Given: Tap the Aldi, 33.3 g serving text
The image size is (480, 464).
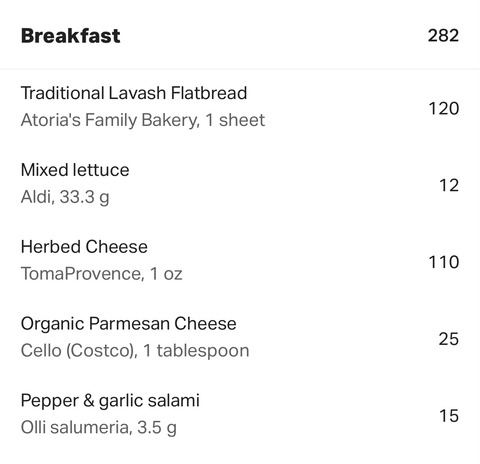Looking at the screenshot, I should (x=65, y=197).
